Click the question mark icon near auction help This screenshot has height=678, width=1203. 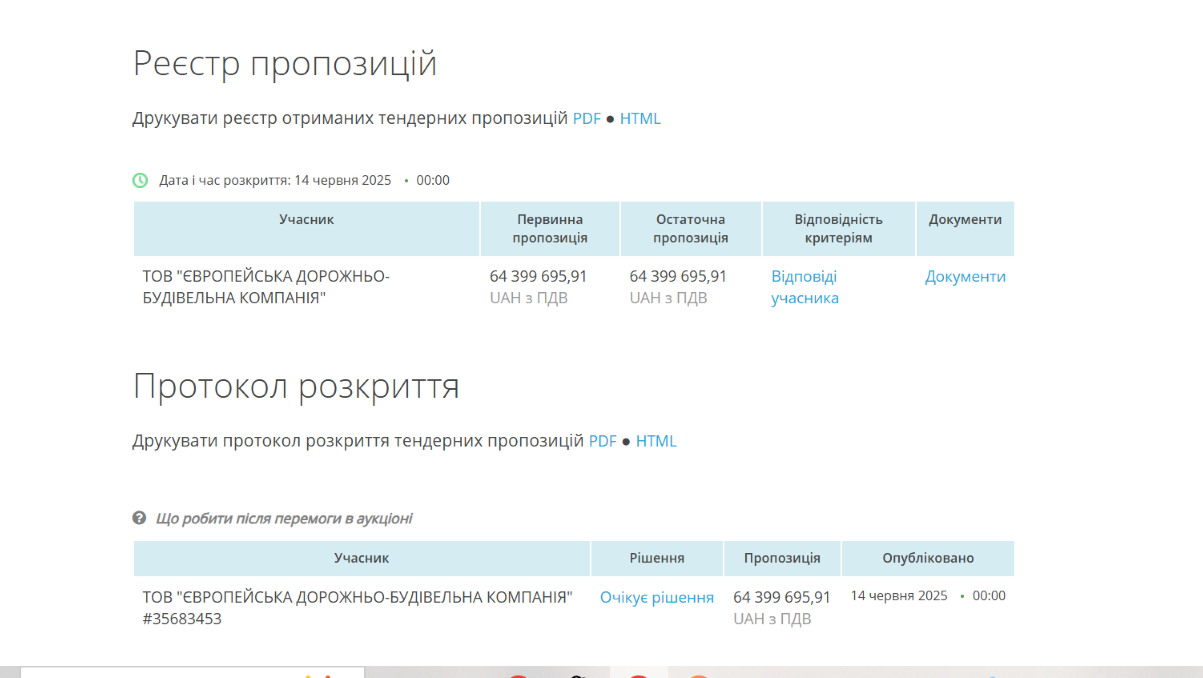point(139,518)
